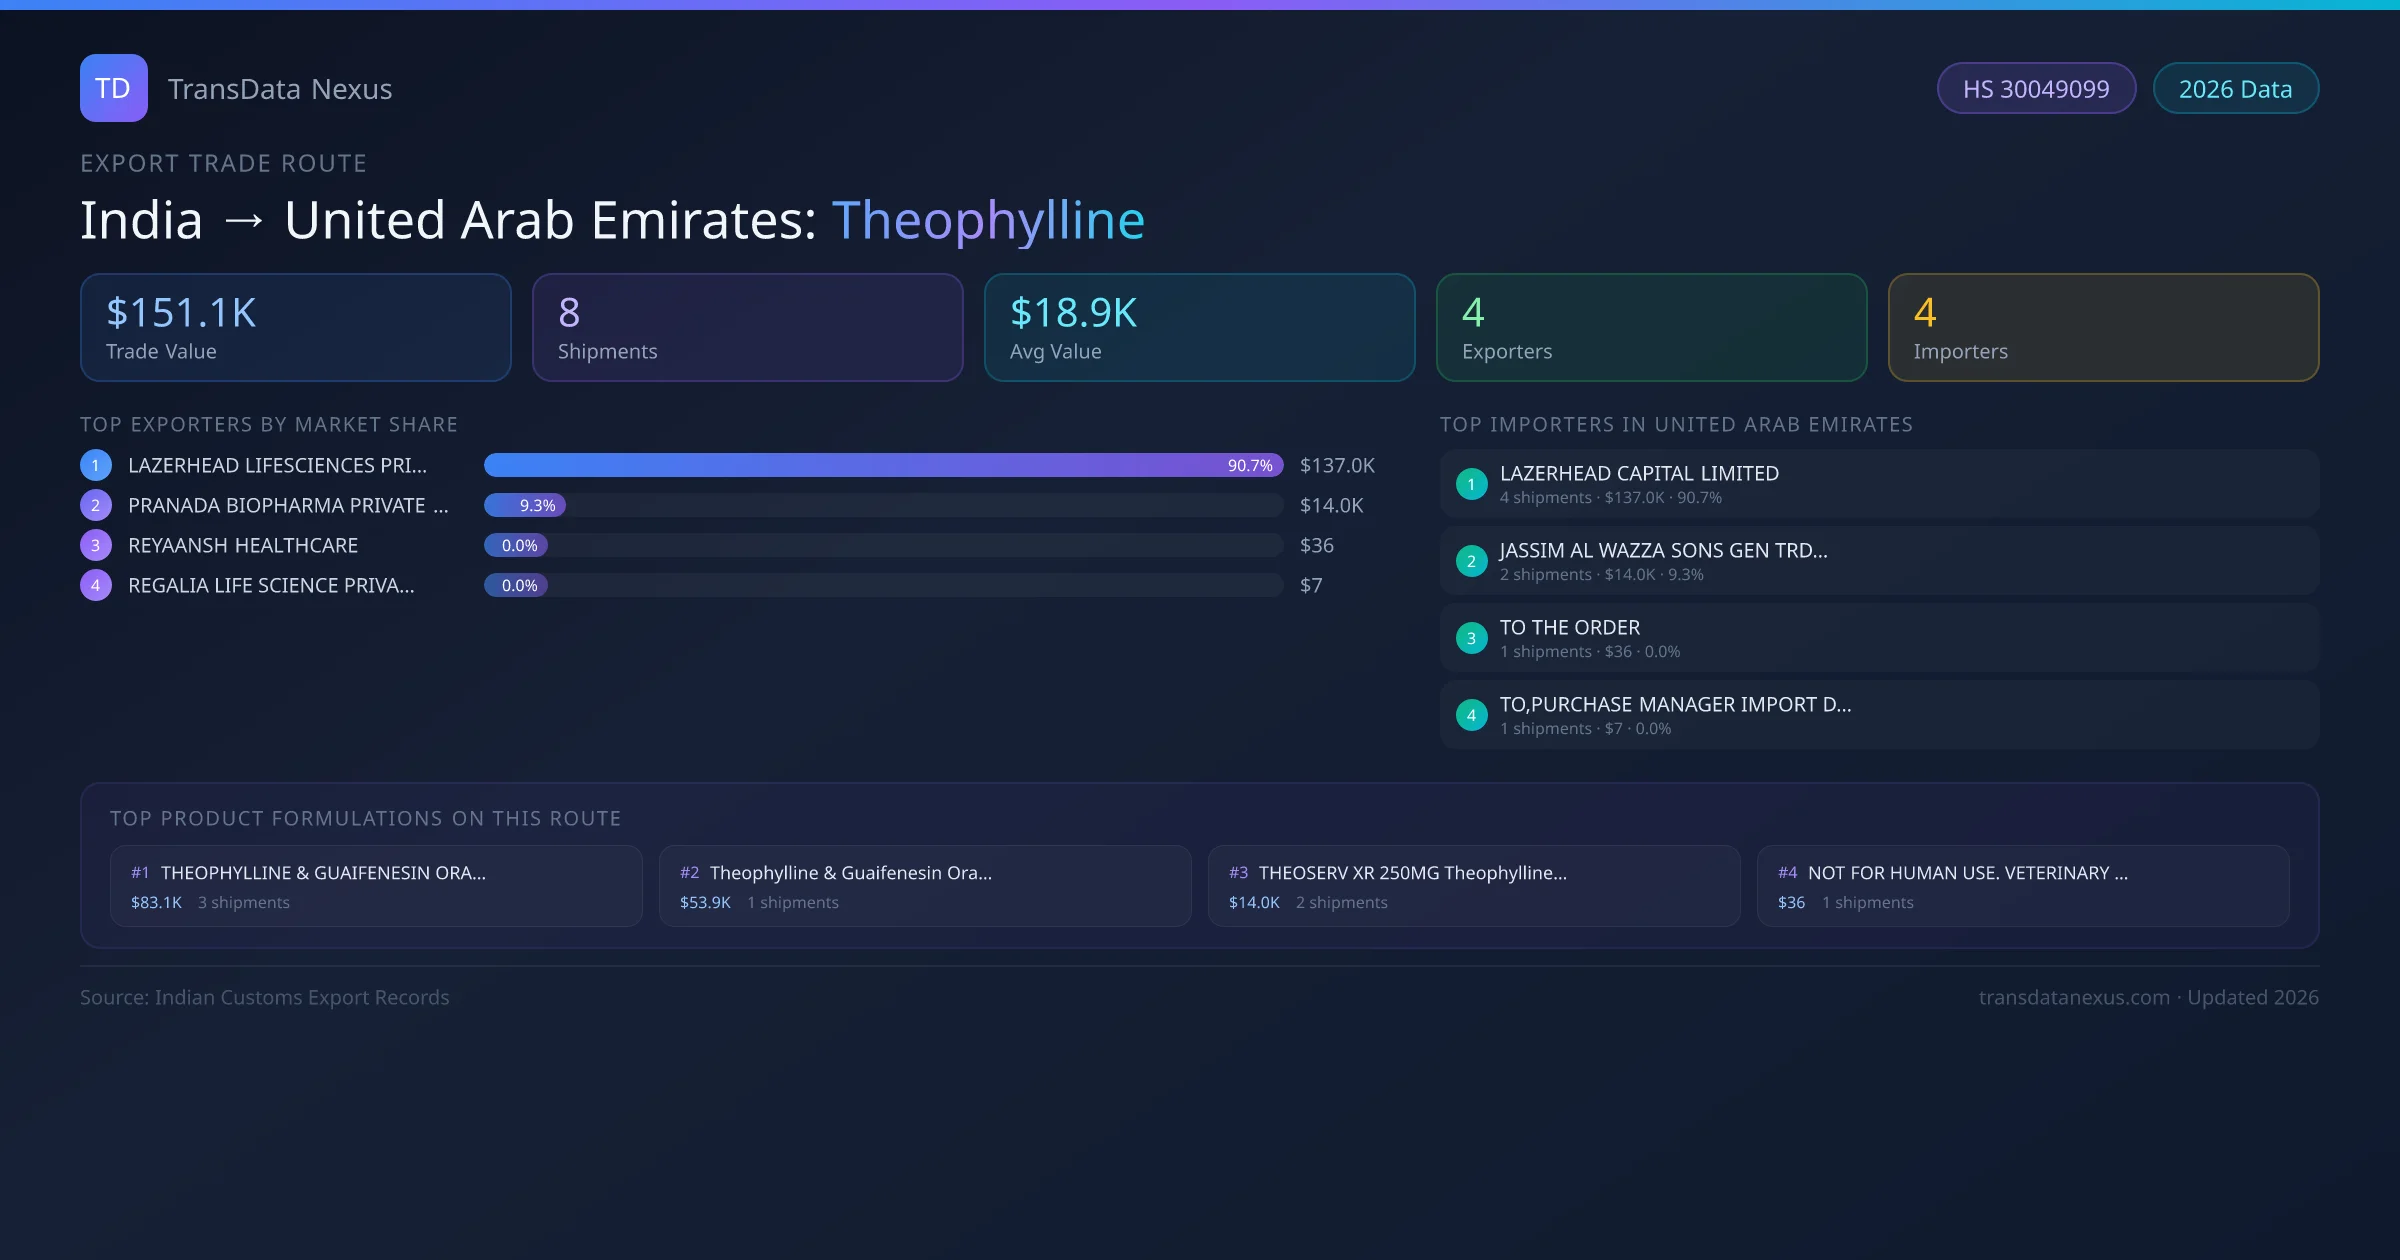Select the 8 Shipments stat card
2400x1260 pixels.
[x=747, y=328]
